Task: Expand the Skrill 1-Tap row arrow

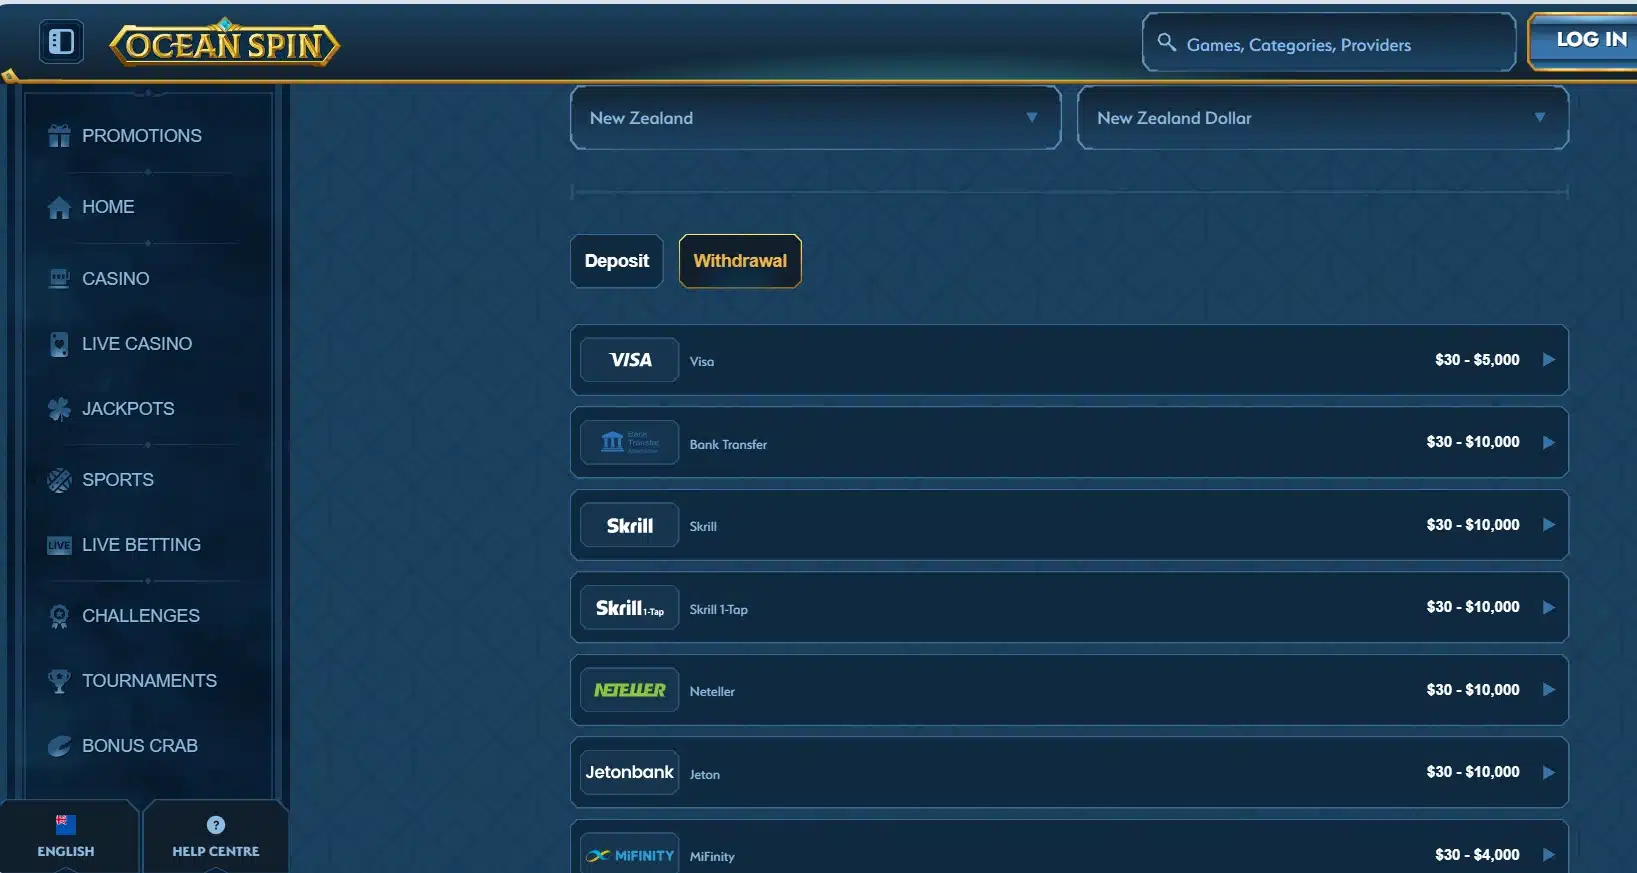Action: (x=1548, y=607)
